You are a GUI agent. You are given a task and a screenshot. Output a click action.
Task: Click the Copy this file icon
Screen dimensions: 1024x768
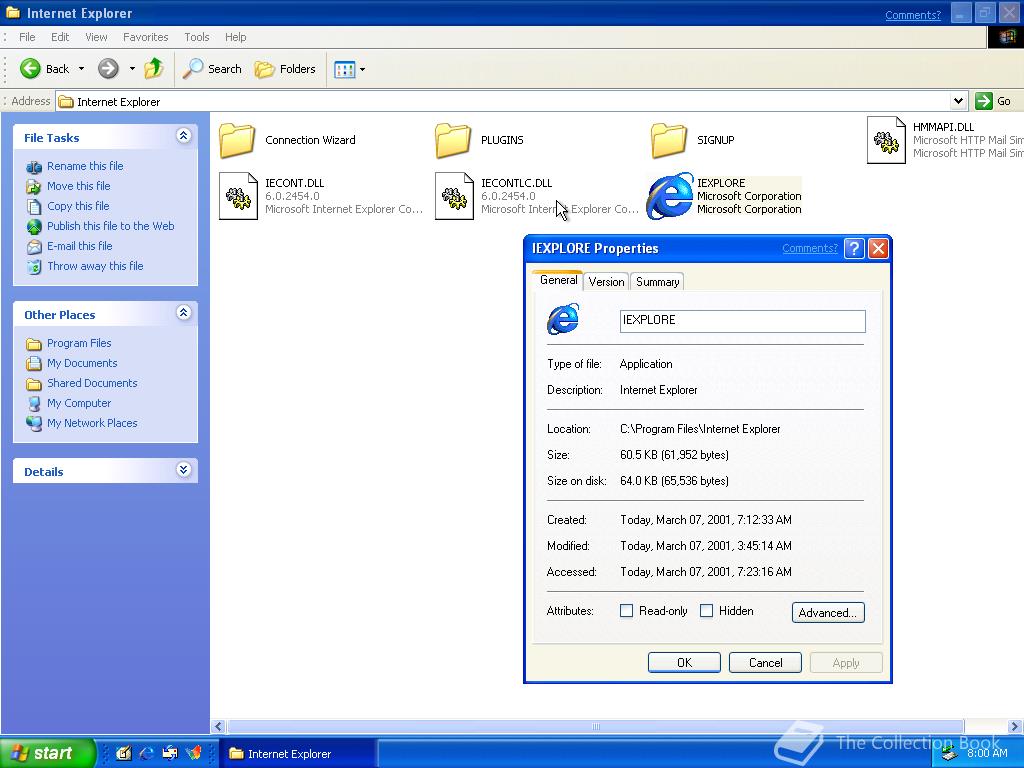point(34,207)
